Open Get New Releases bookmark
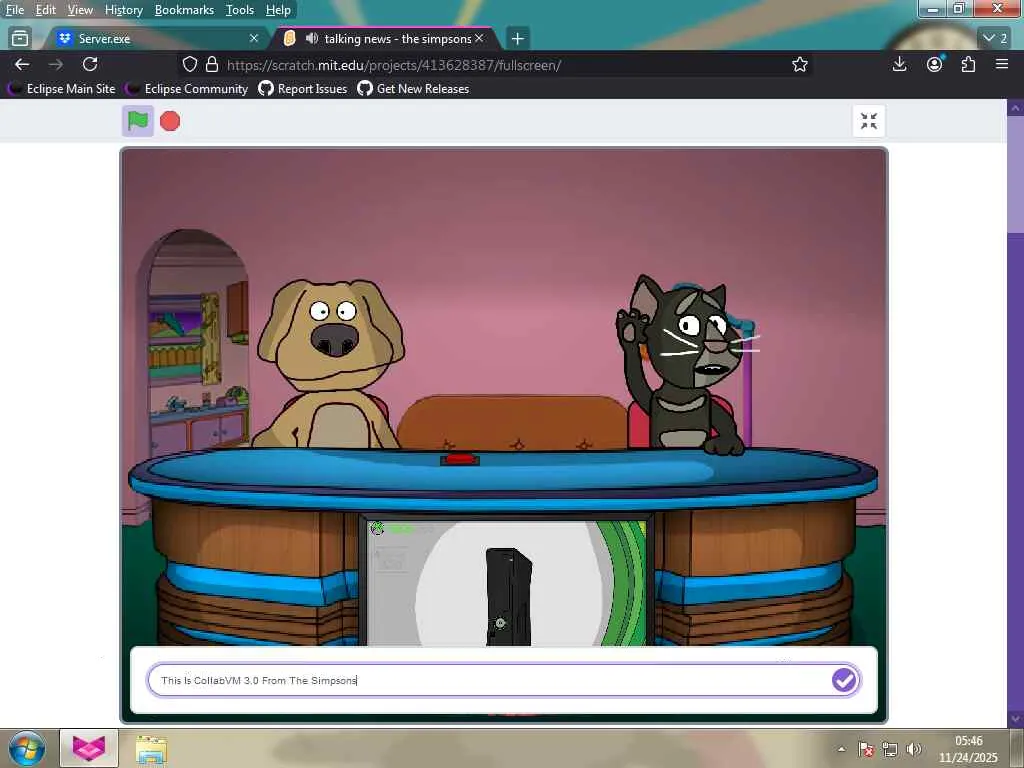1024x768 pixels. 413,89
